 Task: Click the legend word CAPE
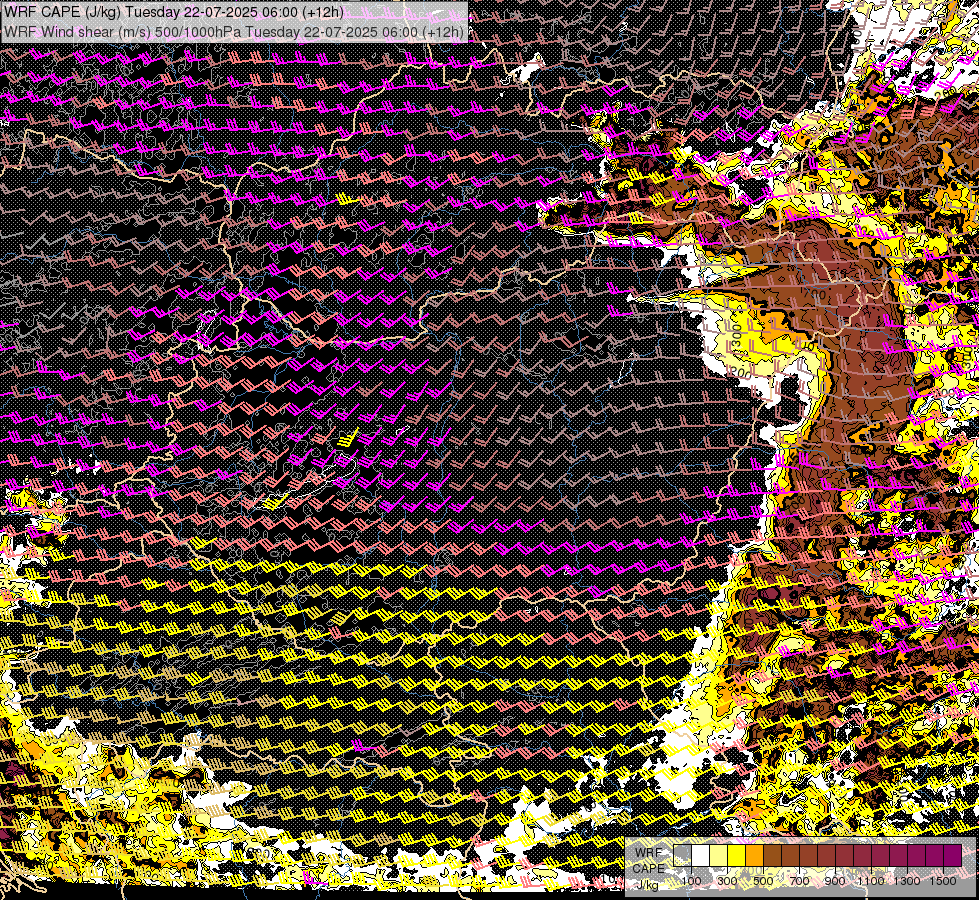[x=649, y=868]
